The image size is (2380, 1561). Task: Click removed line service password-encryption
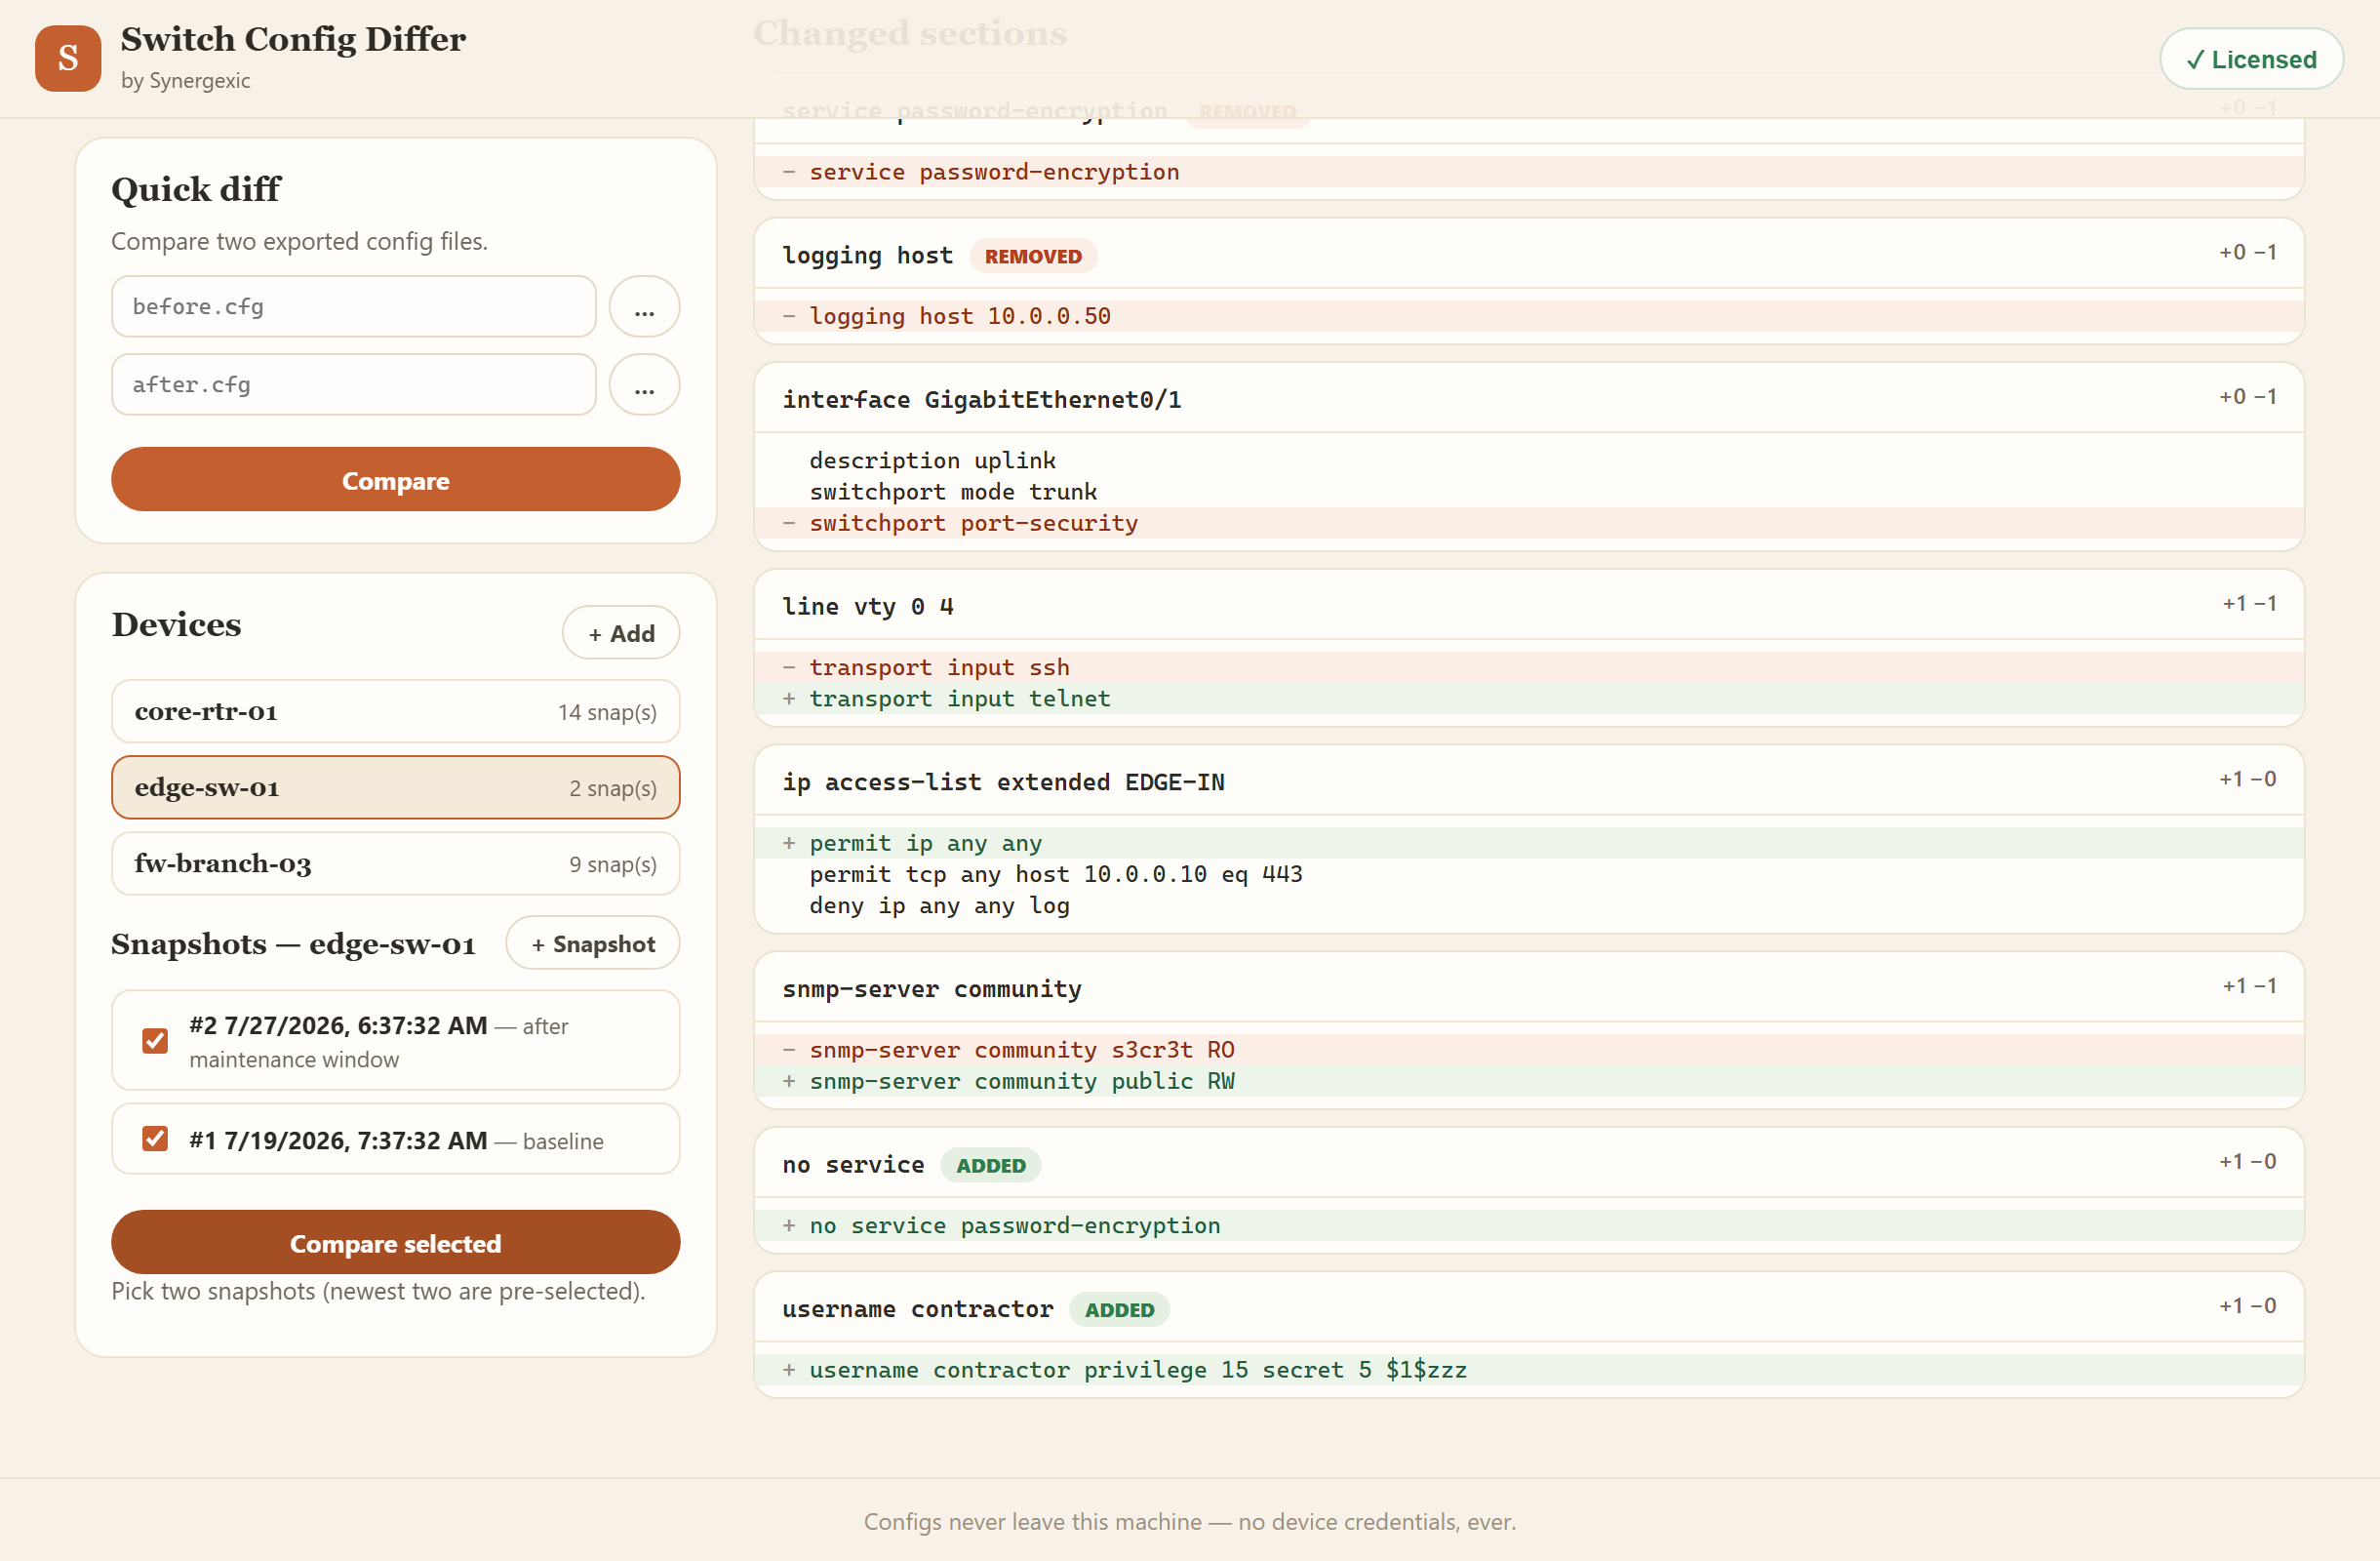click(x=1528, y=171)
